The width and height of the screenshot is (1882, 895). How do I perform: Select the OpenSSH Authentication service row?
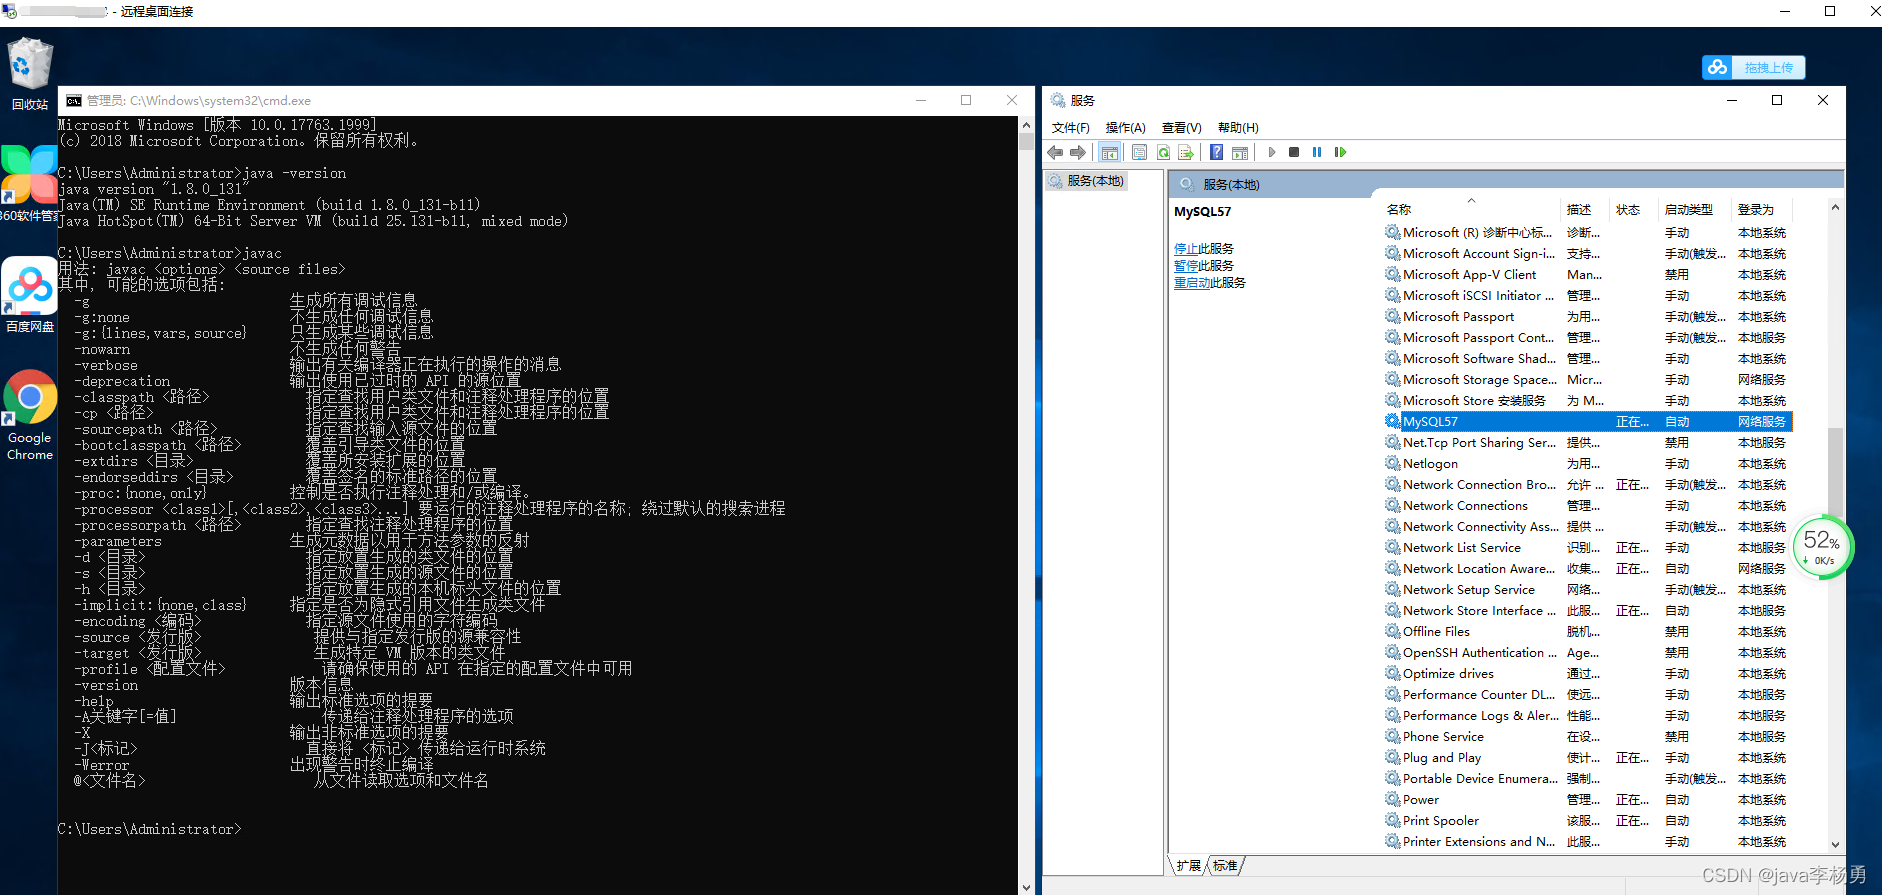(1588, 652)
